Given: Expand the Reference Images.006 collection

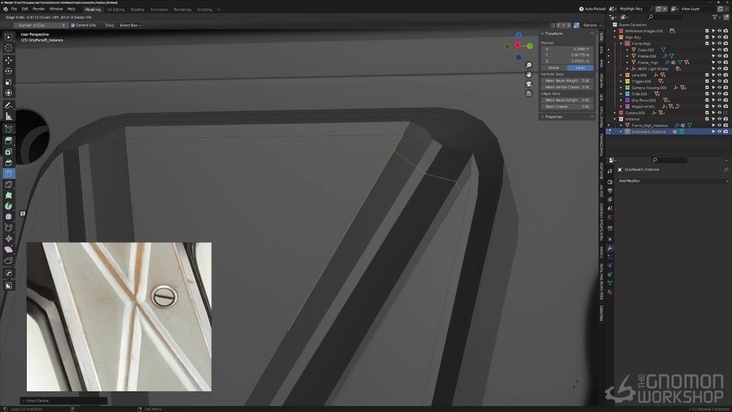Looking at the screenshot, I should [x=615, y=31].
